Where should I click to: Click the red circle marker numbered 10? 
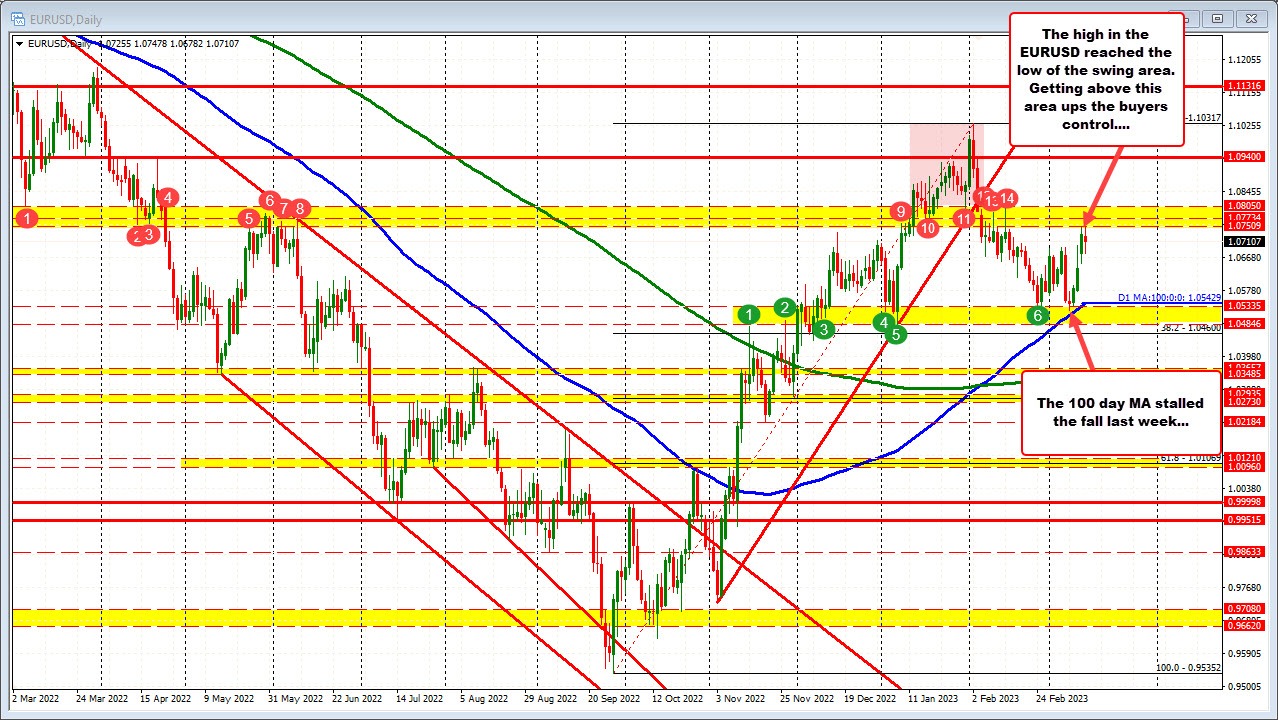(x=927, y=227)
